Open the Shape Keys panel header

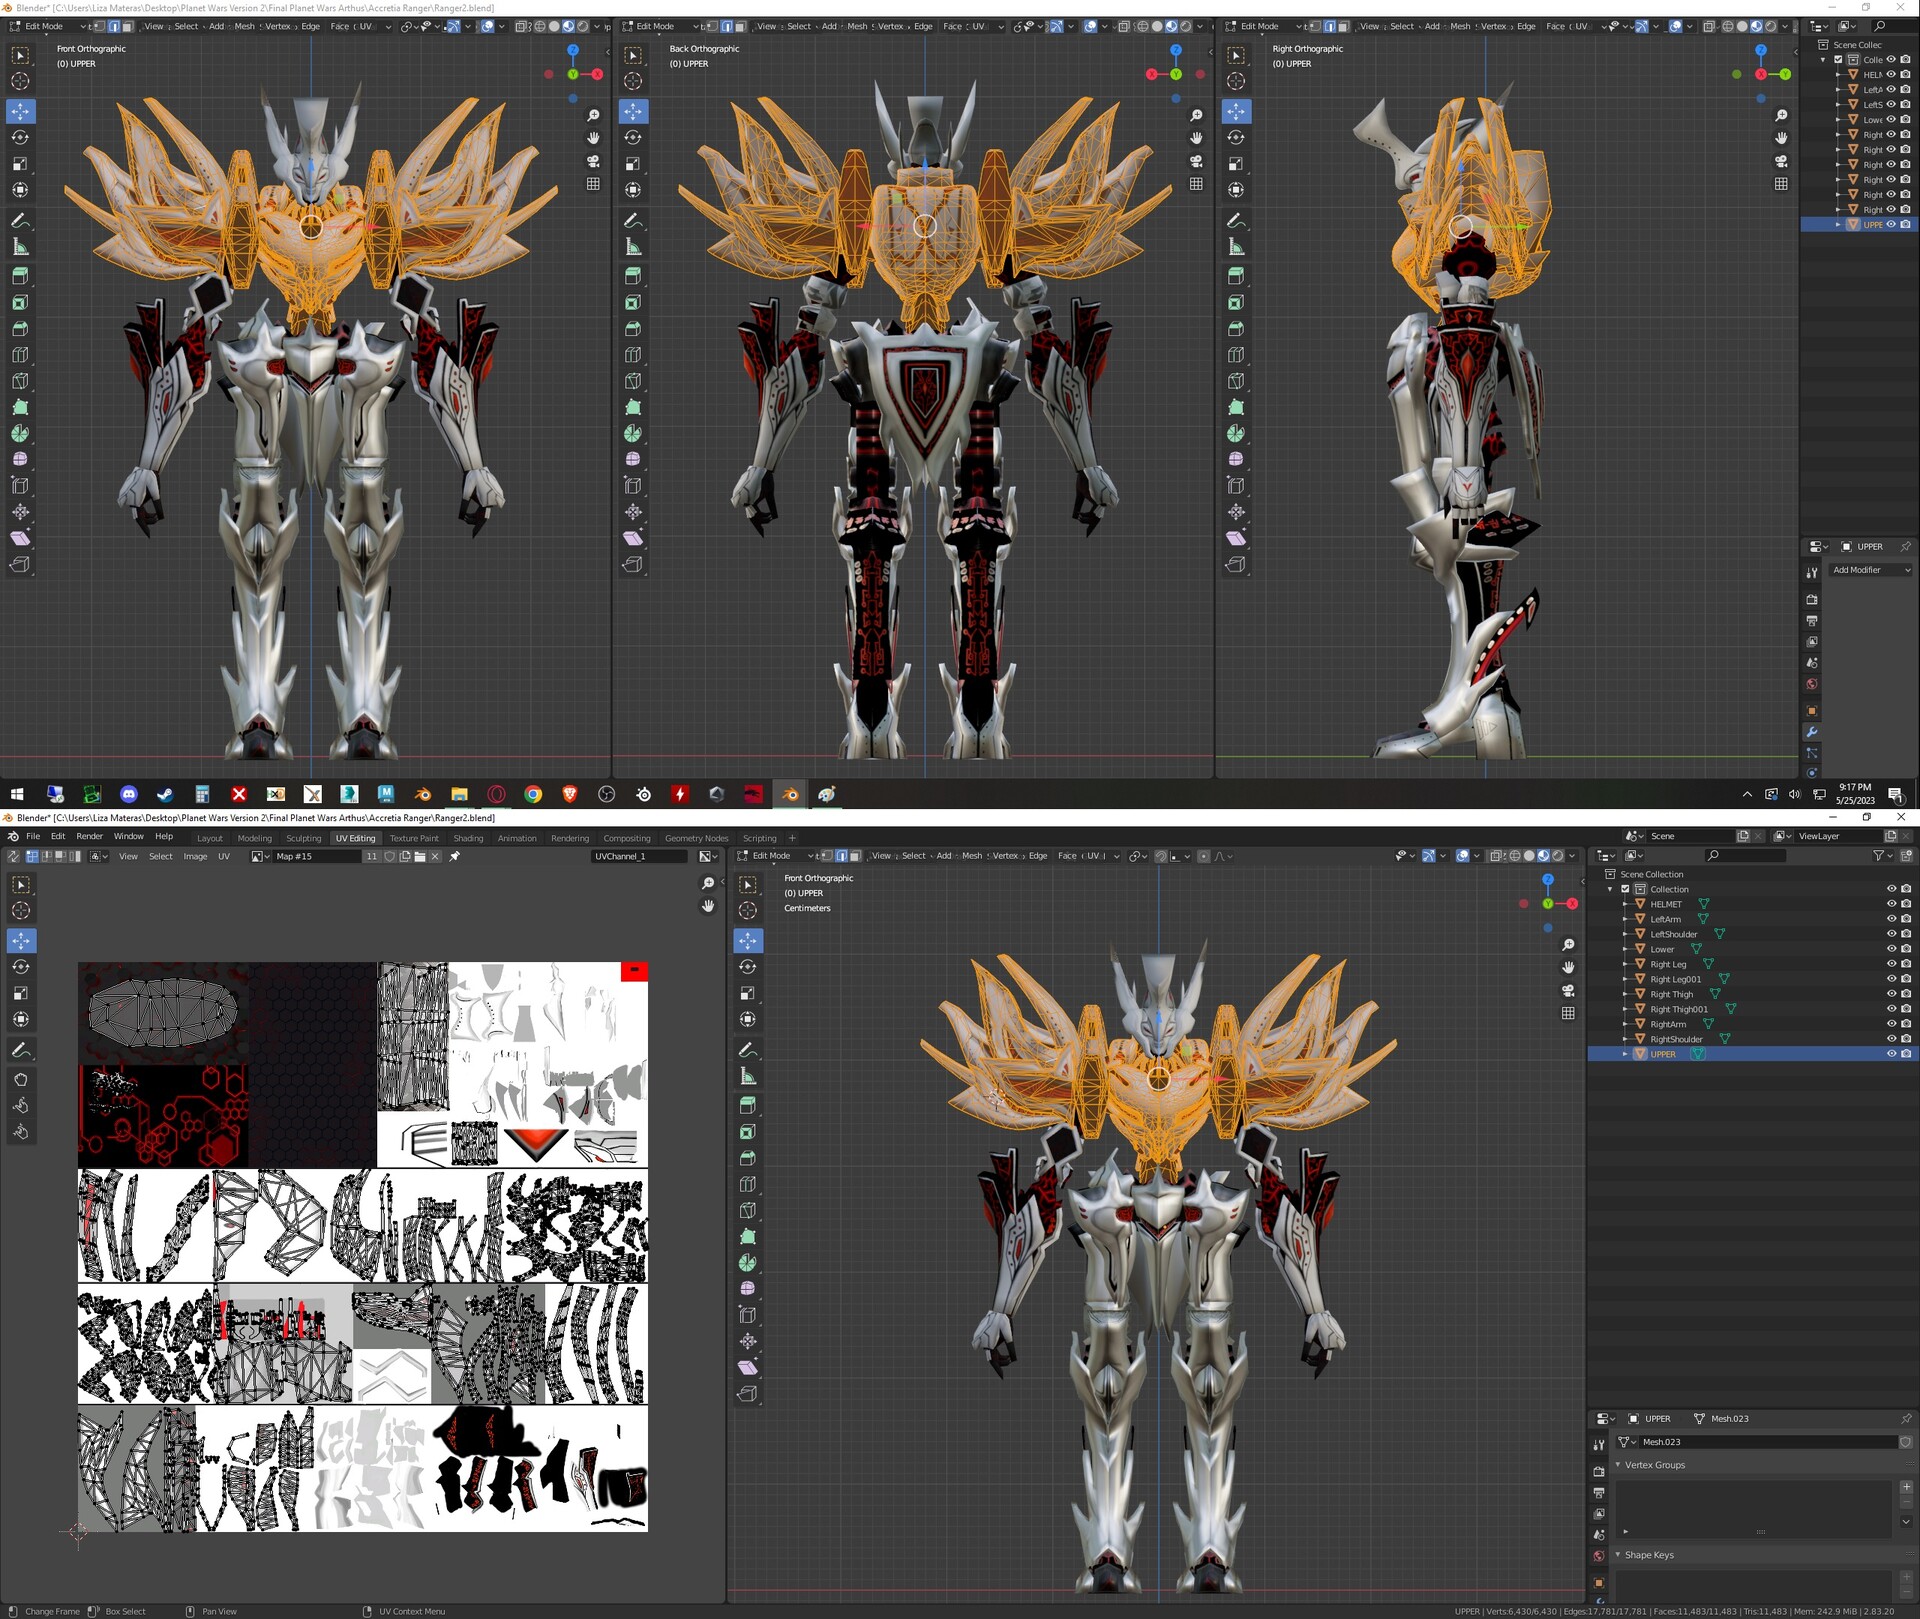click(1651, 1555)
